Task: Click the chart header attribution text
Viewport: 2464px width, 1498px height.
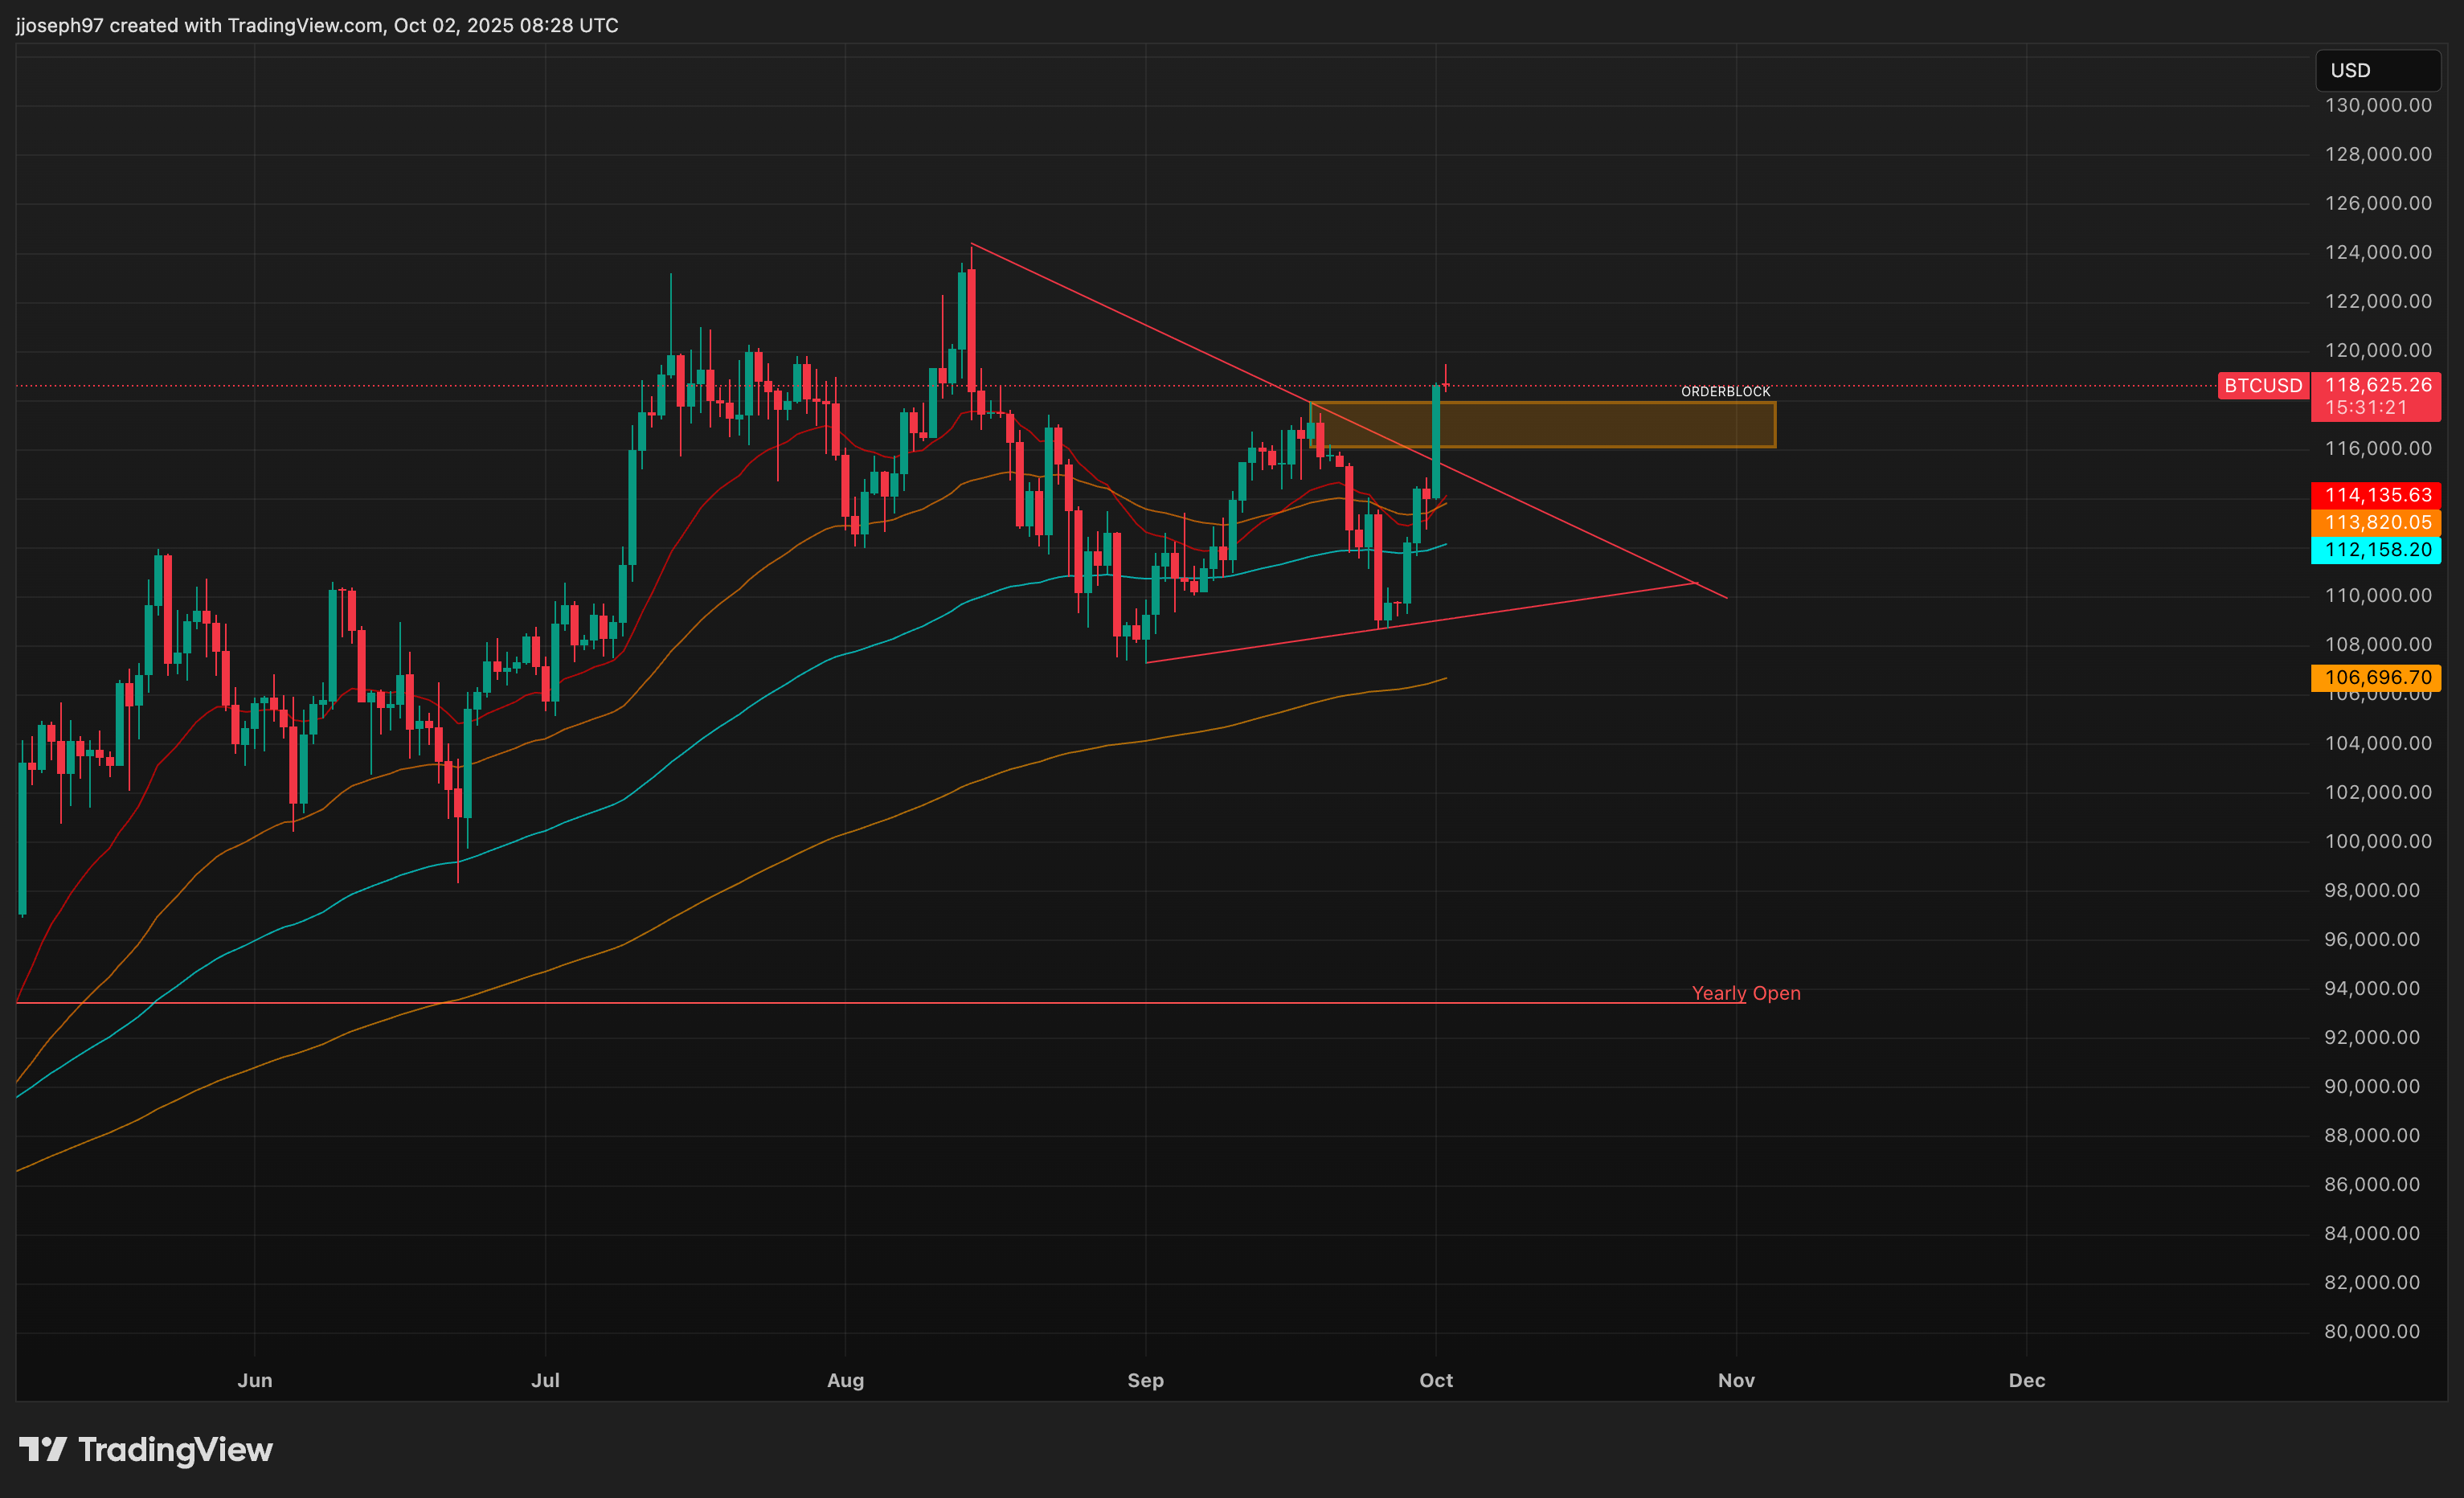Action: click(x=317, y=25)
